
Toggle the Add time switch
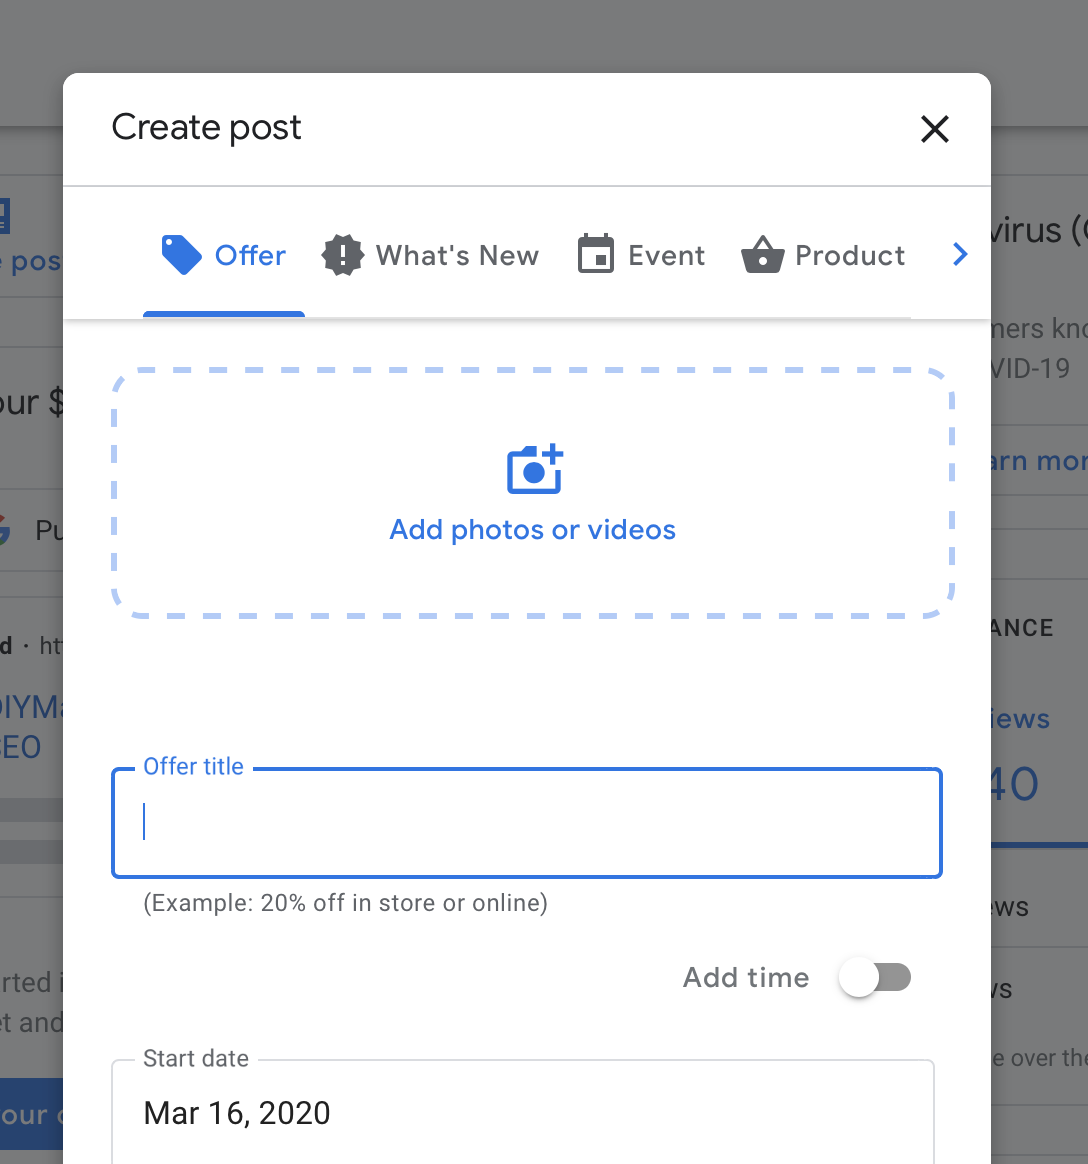(x=876, y=978)
